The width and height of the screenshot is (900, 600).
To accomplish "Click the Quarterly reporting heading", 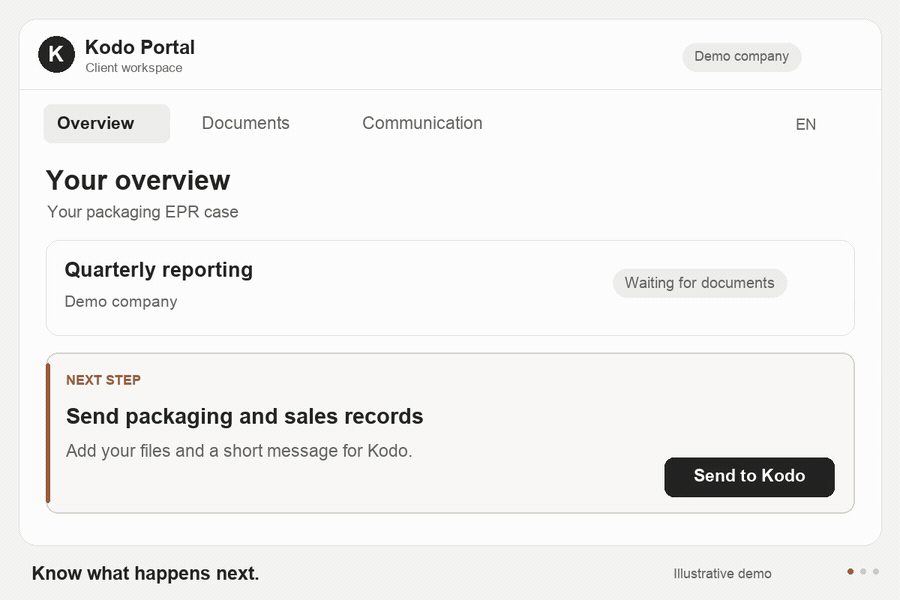I will coord(159,270).
